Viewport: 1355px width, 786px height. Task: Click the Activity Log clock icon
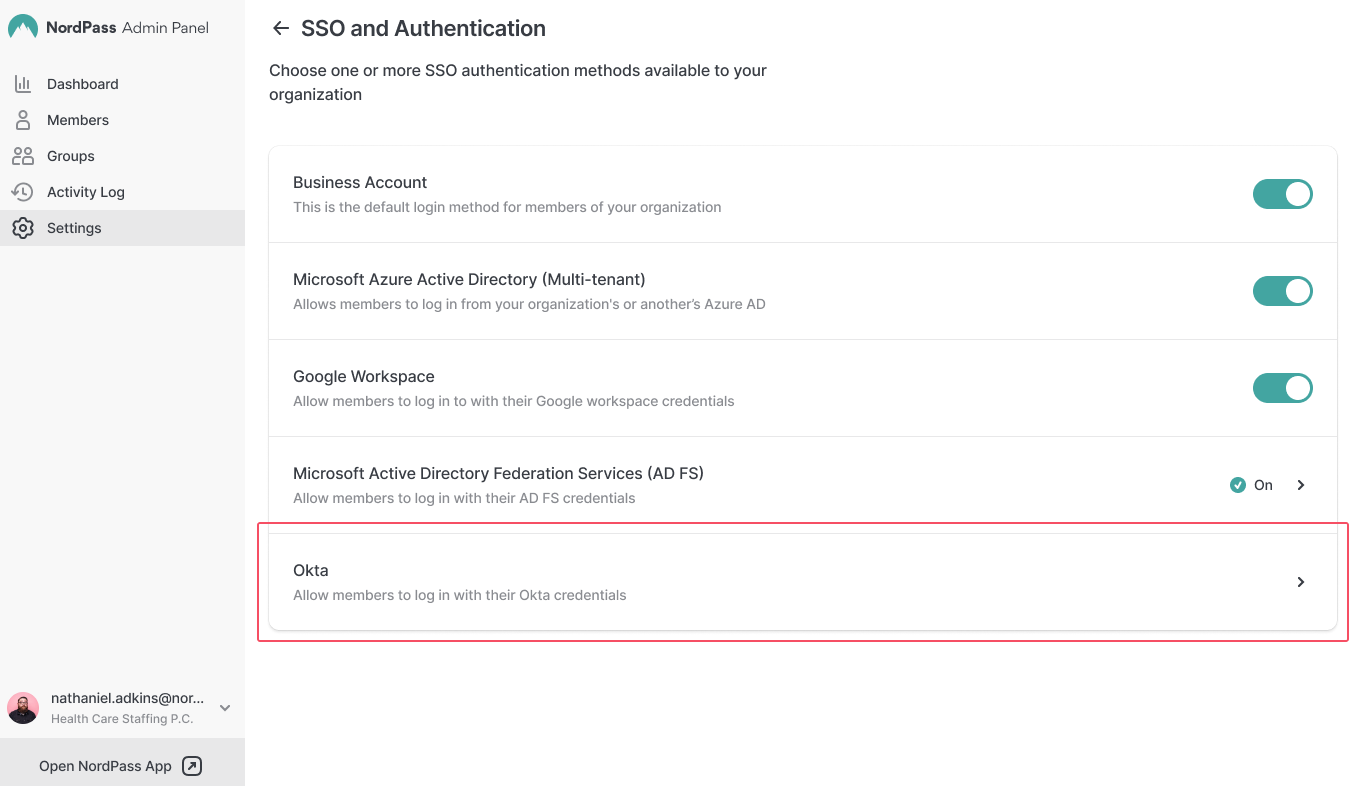22,192
